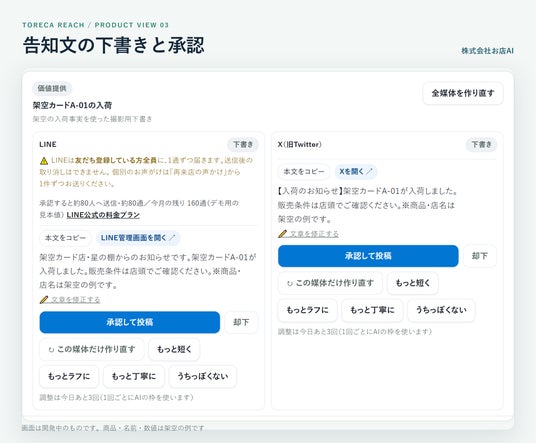The height and width of the screenshot is (443, 536).
Task: Click the pencil icon under the X draft text
Action: click(x=282, y=234)
